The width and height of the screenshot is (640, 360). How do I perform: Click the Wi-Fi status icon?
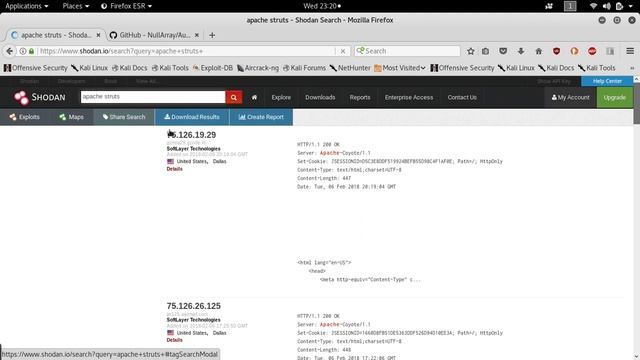(x=593, y=6)
